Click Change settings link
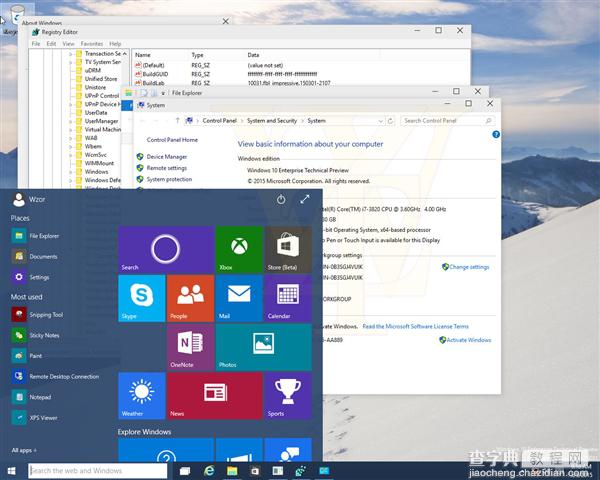600x480 pixels. pos(469,267)
